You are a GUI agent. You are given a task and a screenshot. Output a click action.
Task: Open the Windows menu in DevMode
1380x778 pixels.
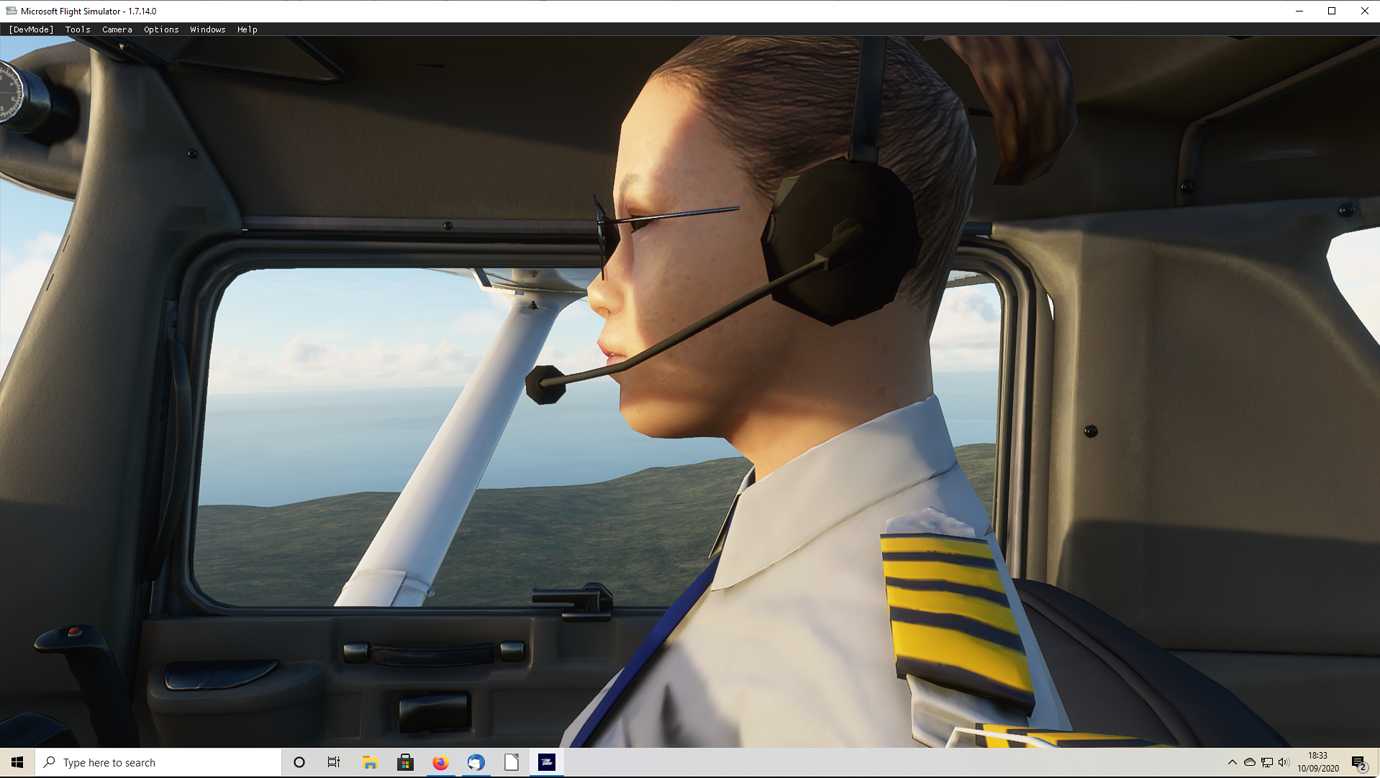207,29
